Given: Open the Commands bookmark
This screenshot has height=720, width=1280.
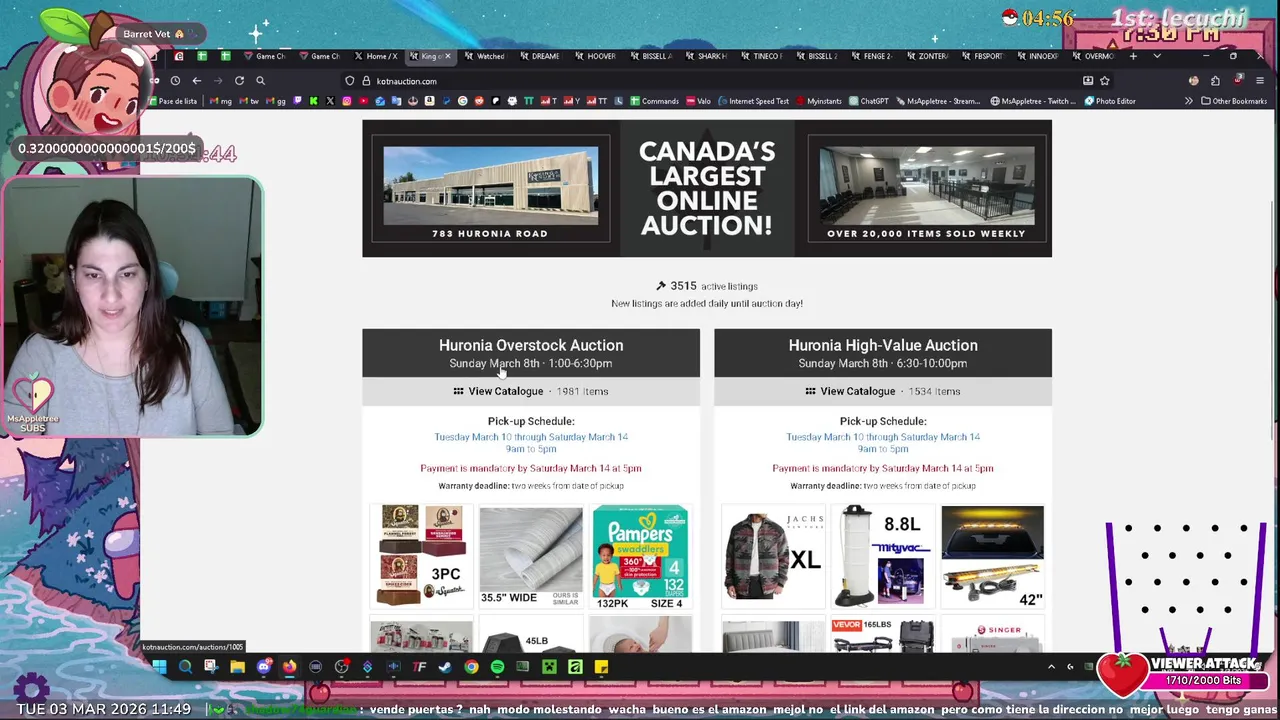Looking at the screenshot, I should coord(654,101).
